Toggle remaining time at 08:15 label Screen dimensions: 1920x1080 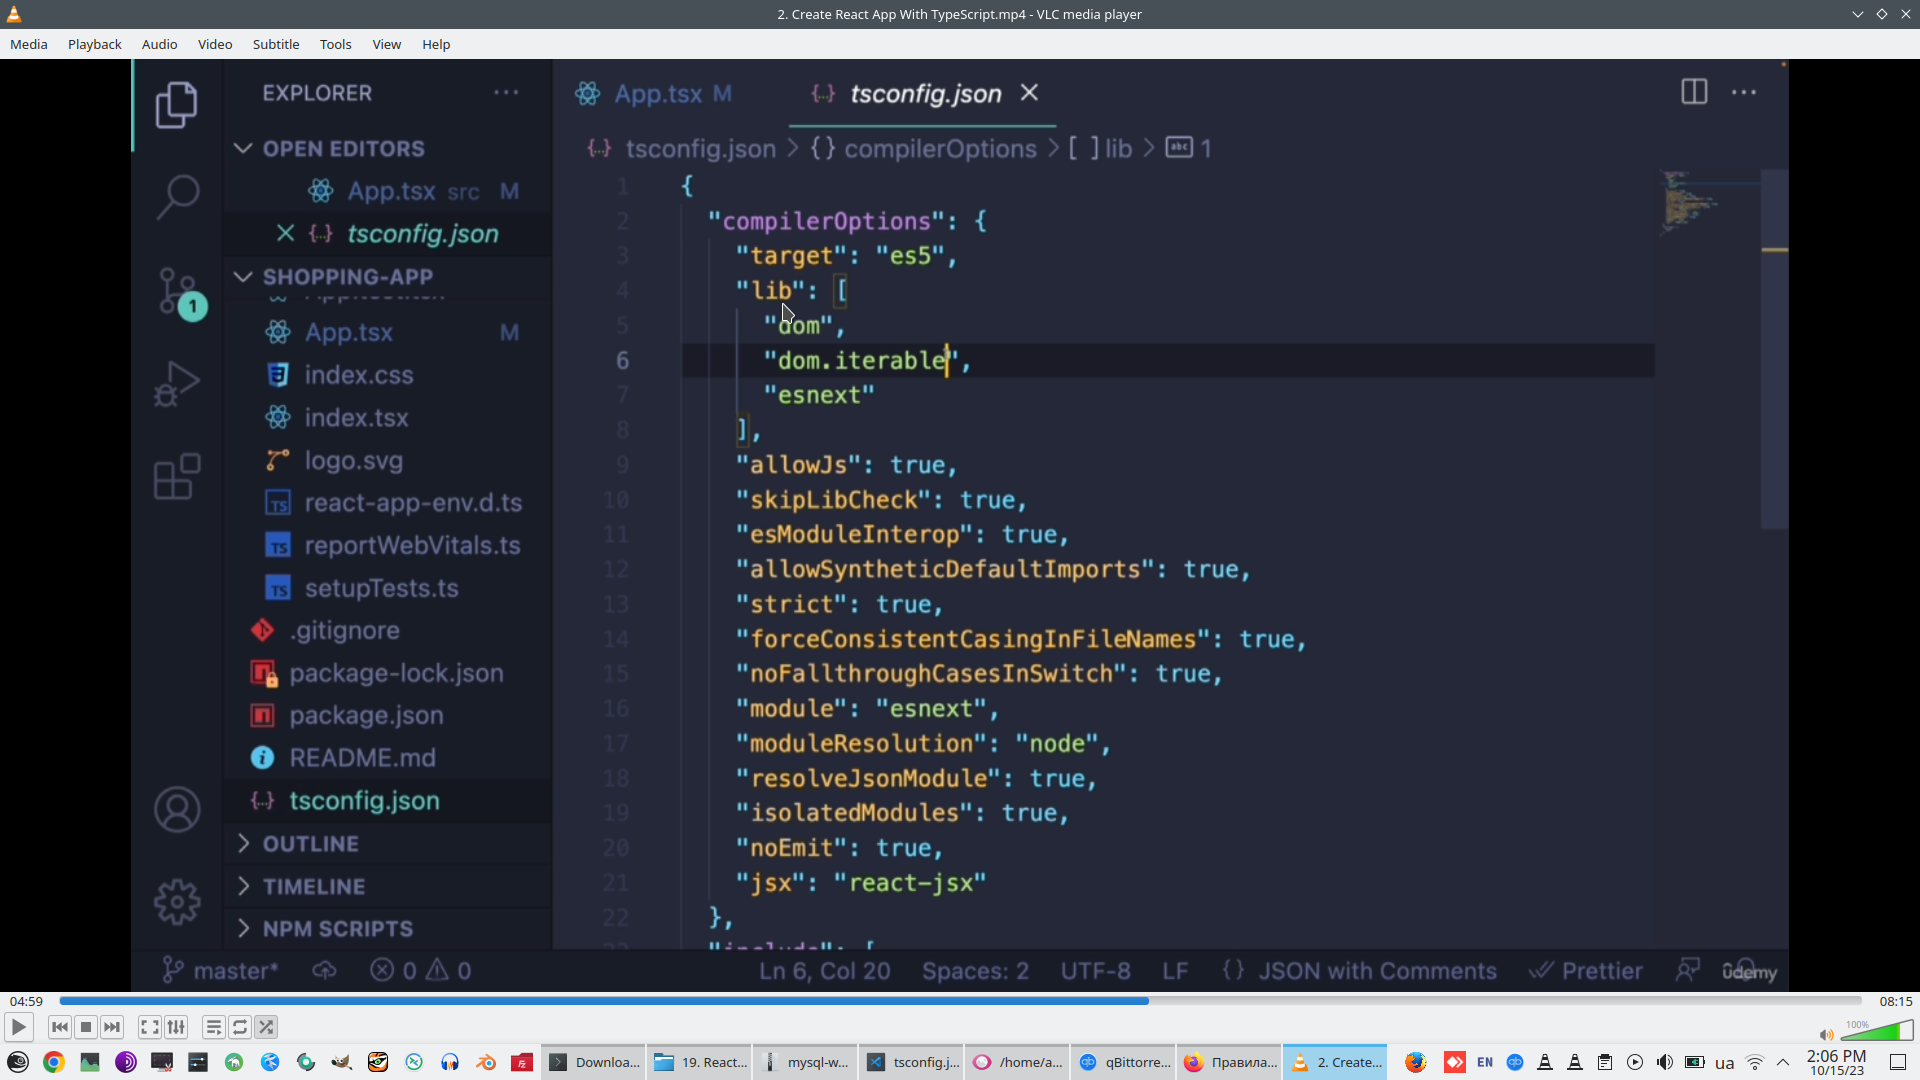tap(1895, 1001)
